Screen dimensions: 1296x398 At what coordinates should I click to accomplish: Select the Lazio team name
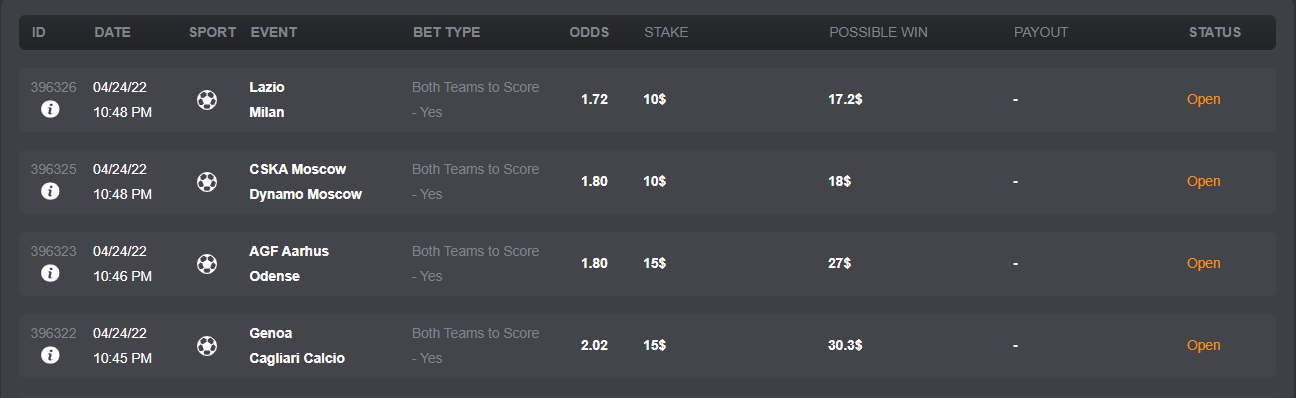pos(267,87)
